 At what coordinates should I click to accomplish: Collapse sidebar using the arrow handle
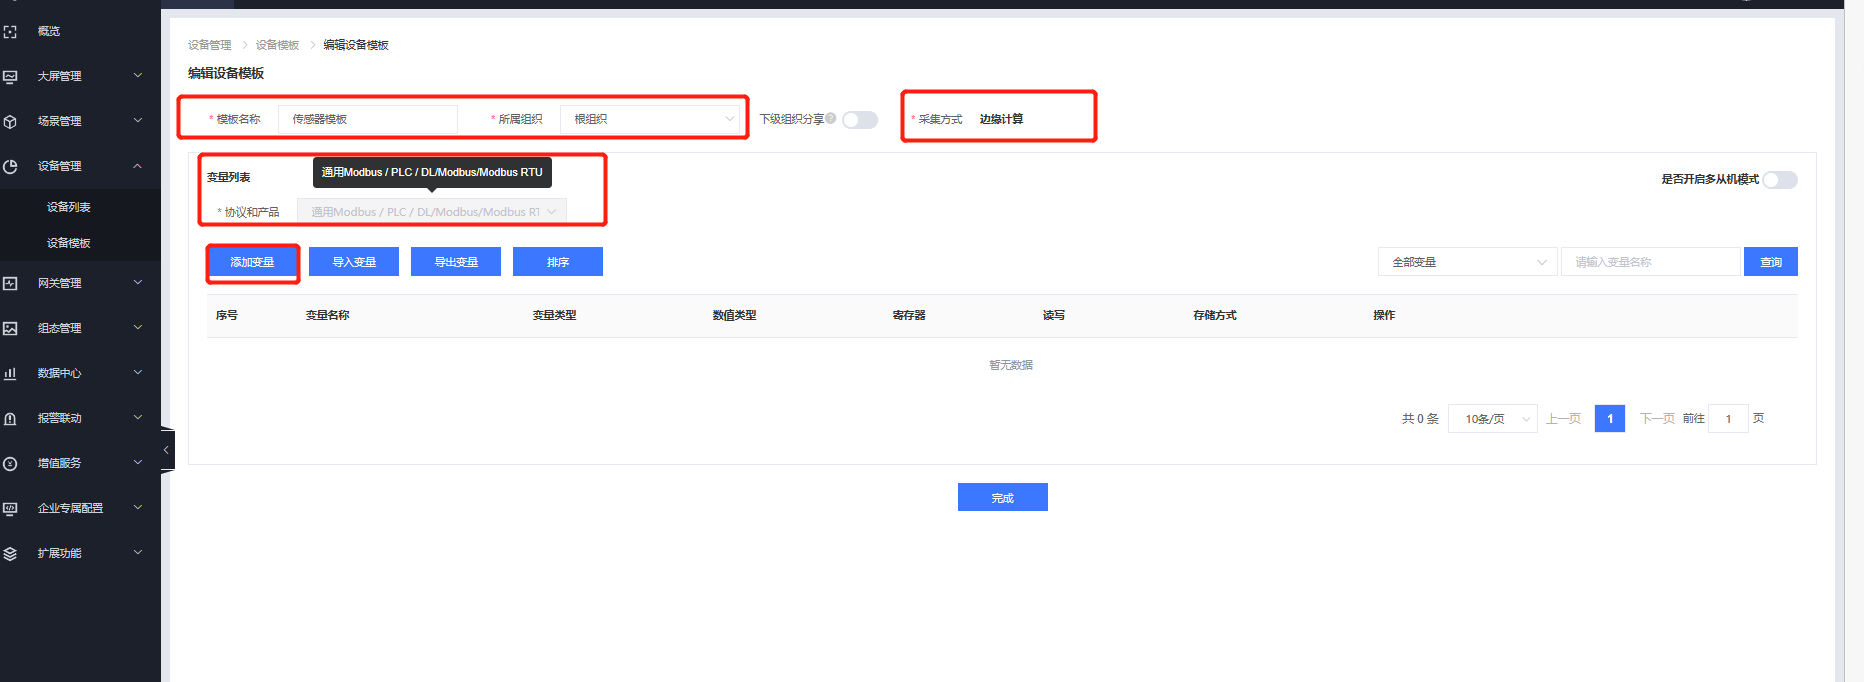[166, 450]
